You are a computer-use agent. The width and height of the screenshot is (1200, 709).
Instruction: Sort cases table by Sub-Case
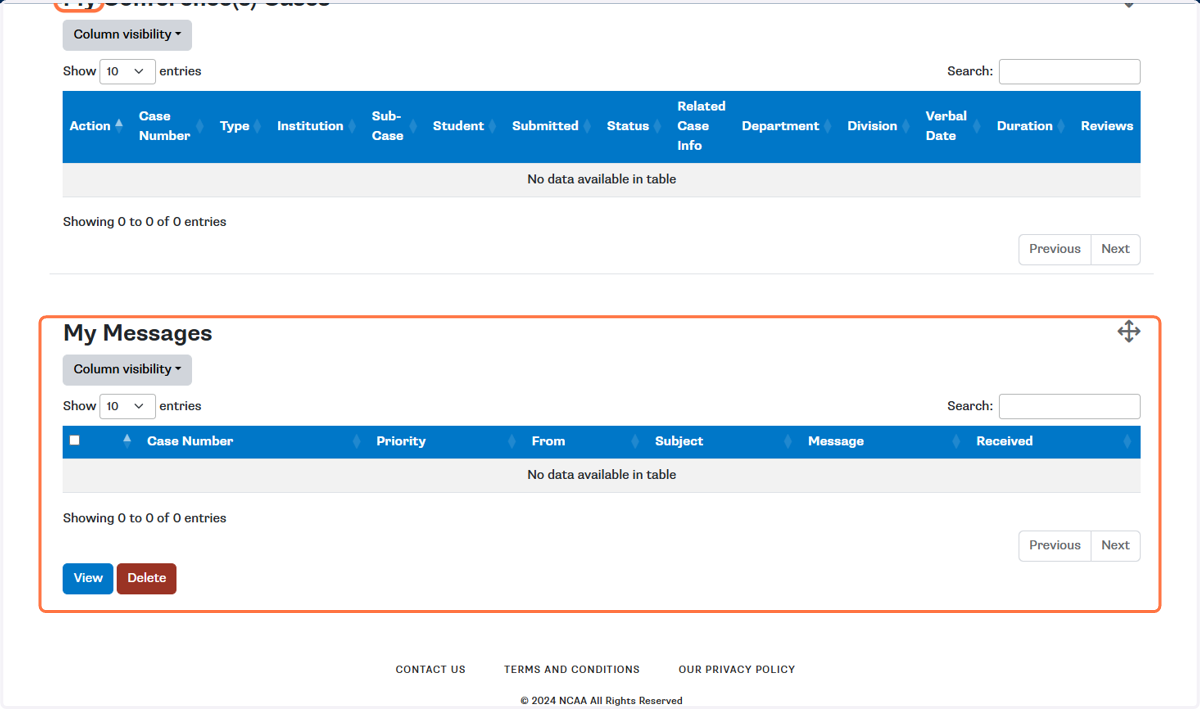(395, 126)
